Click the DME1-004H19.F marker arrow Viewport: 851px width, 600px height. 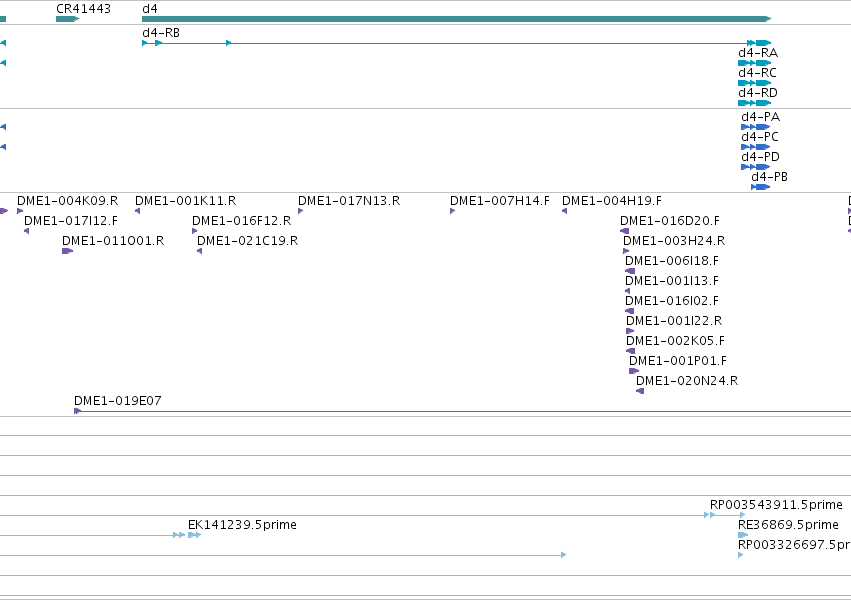click(x=564, y=211)
